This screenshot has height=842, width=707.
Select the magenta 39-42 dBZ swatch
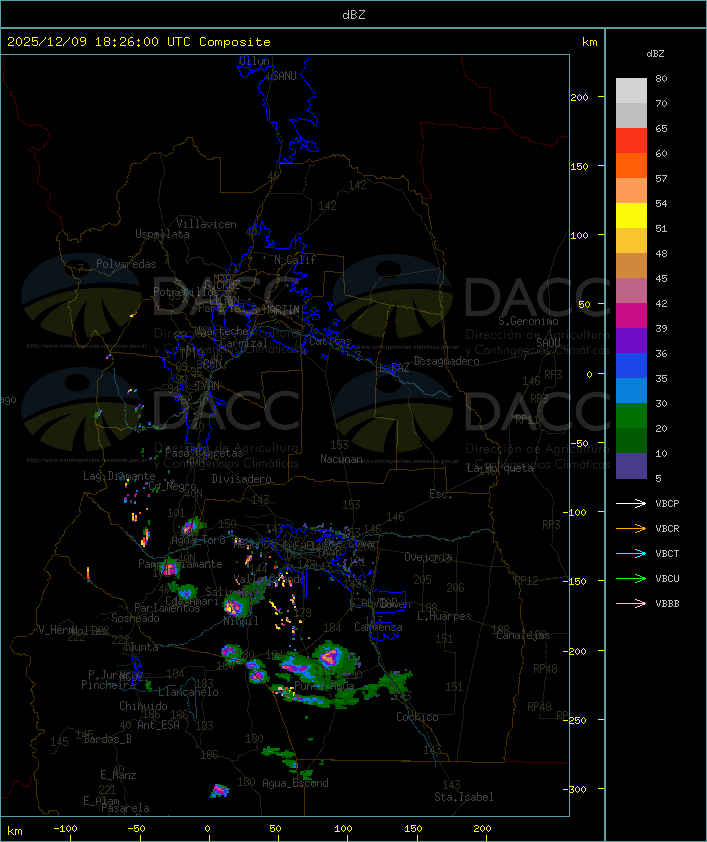[631, 316]
